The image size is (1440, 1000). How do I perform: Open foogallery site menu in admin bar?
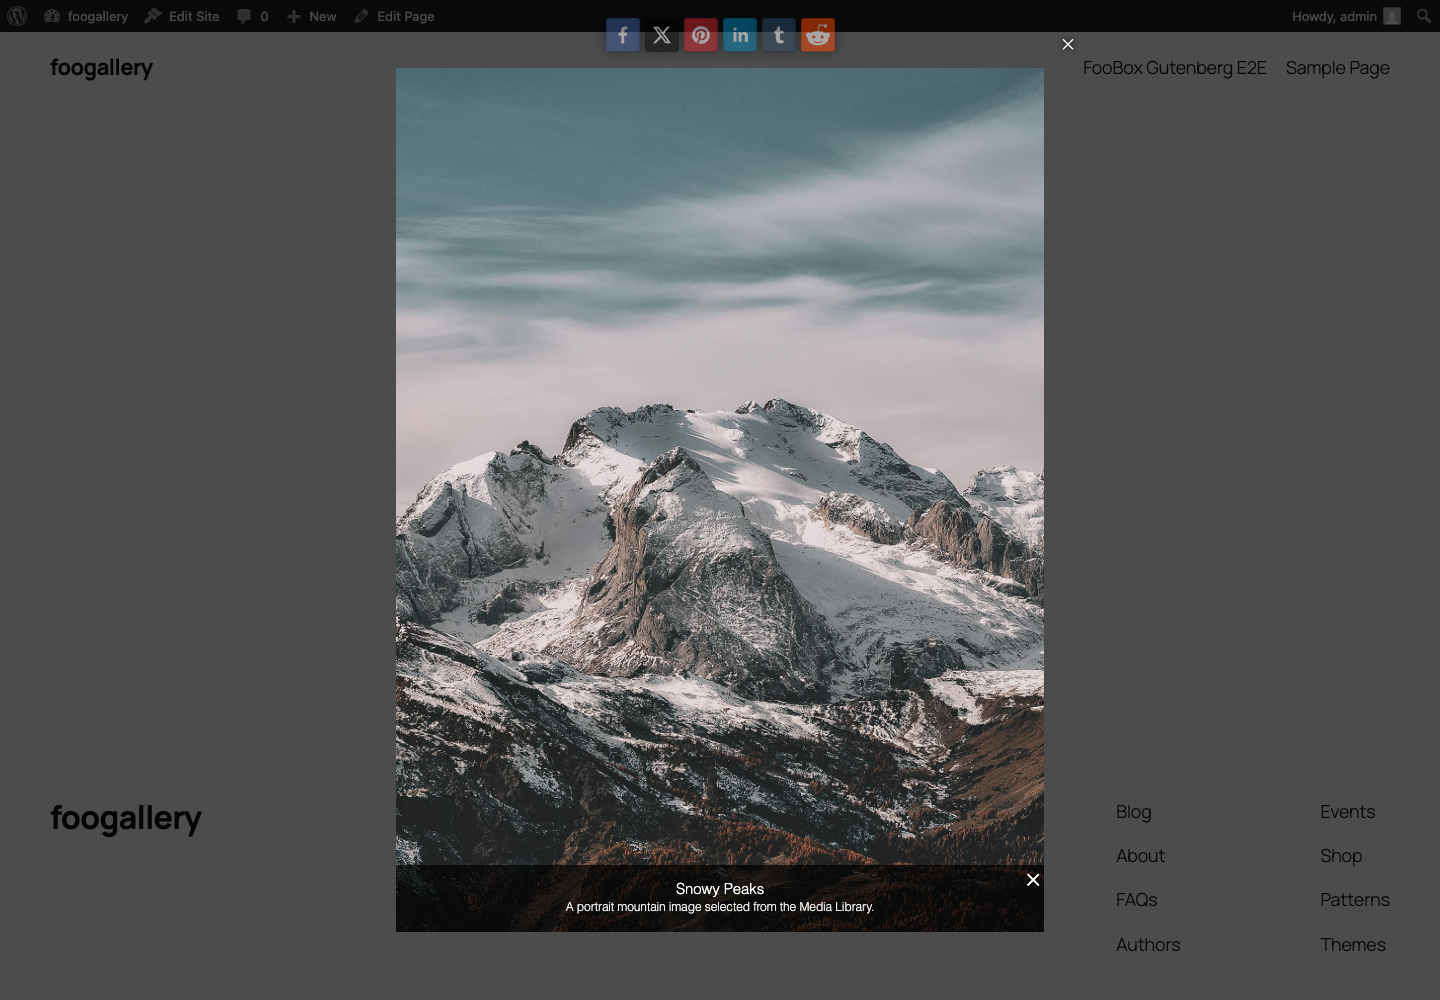86,16
